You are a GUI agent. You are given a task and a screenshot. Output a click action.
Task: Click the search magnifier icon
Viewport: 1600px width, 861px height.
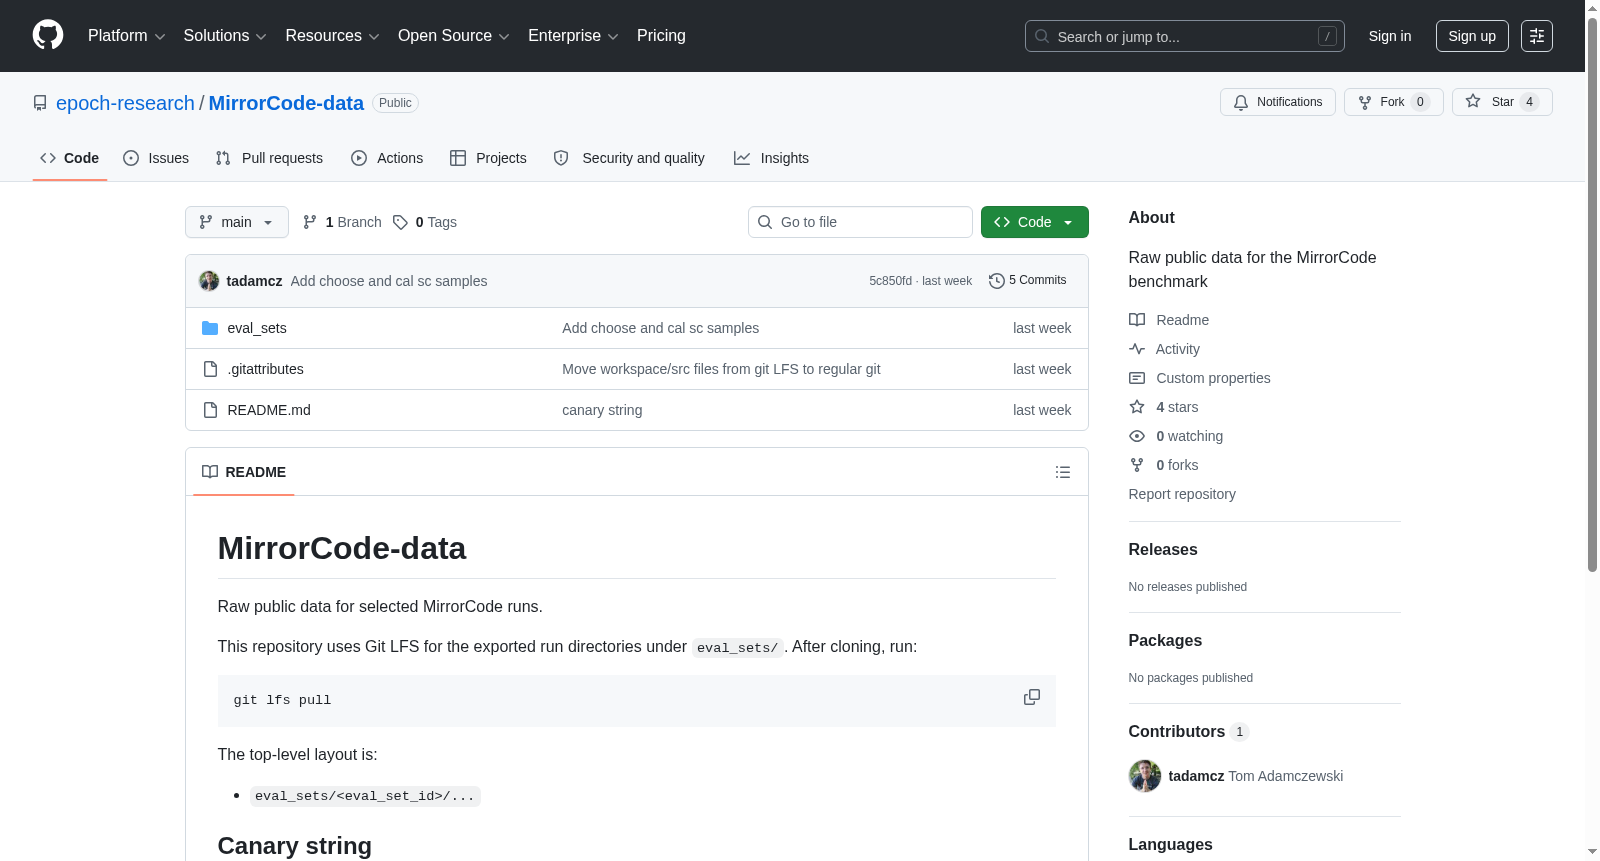coord(1042,36)
